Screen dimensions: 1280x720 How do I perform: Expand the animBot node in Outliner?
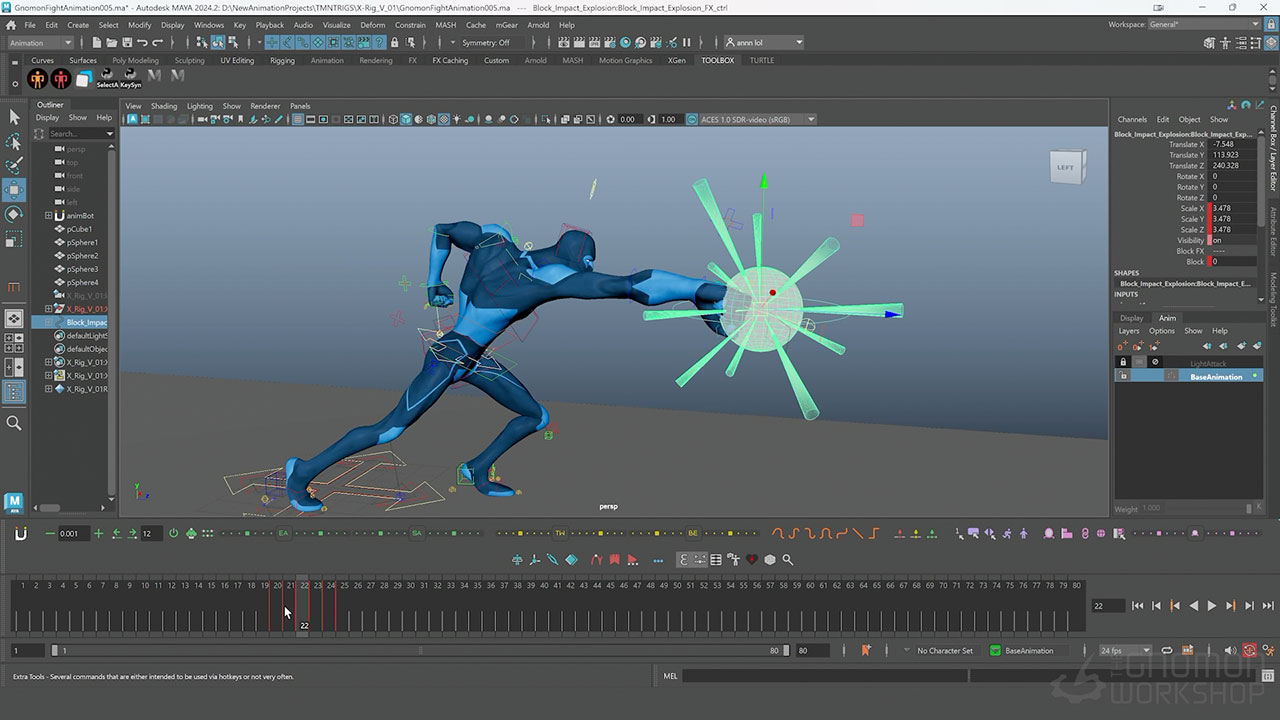(x=48, y=216)
